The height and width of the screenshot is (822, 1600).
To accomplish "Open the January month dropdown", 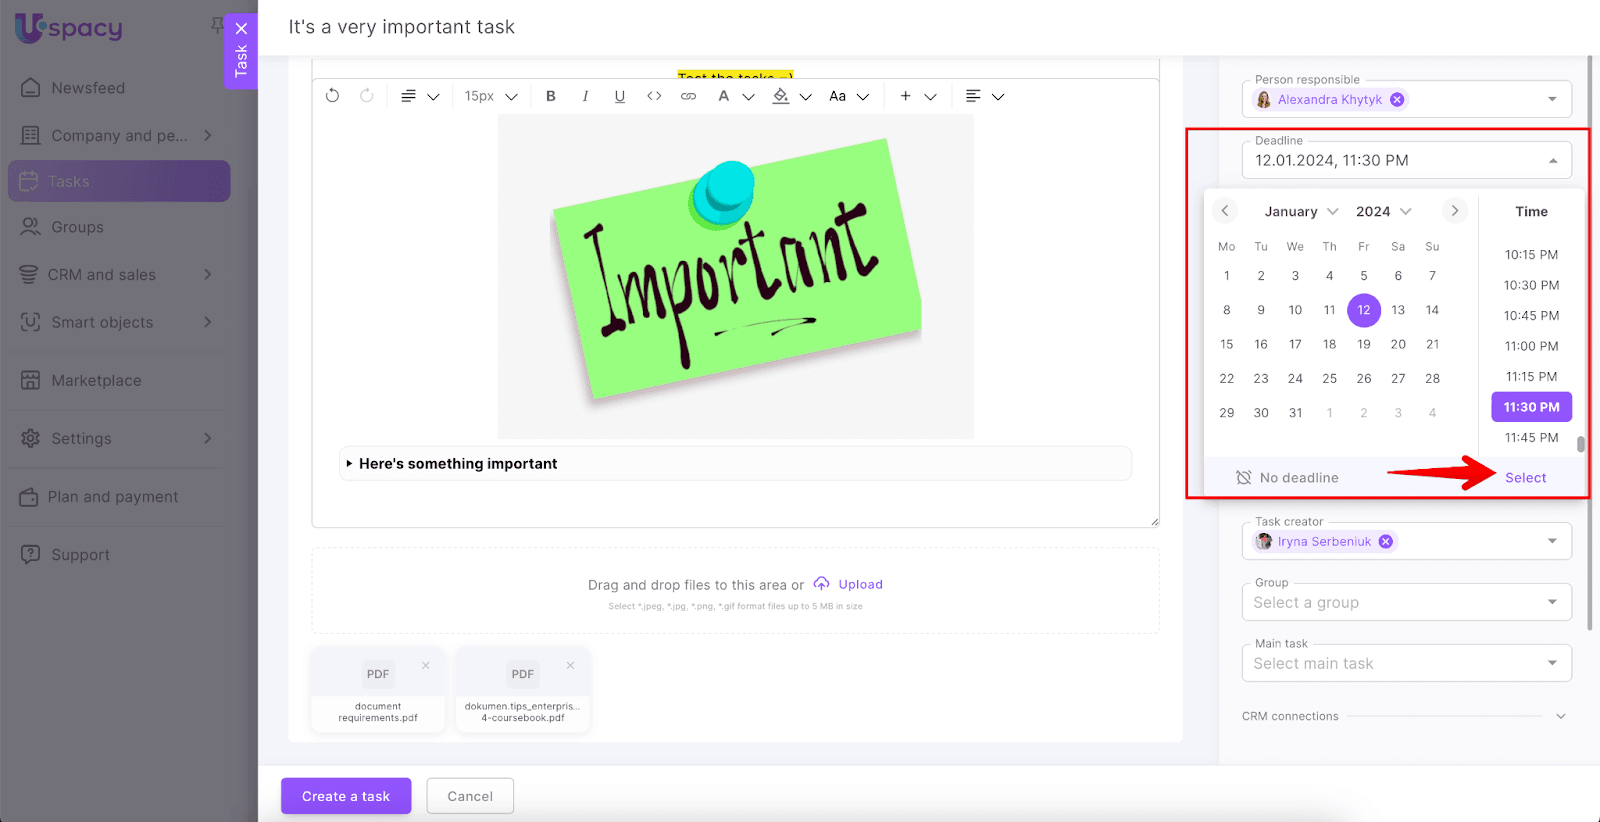I will coord(1301,212).
